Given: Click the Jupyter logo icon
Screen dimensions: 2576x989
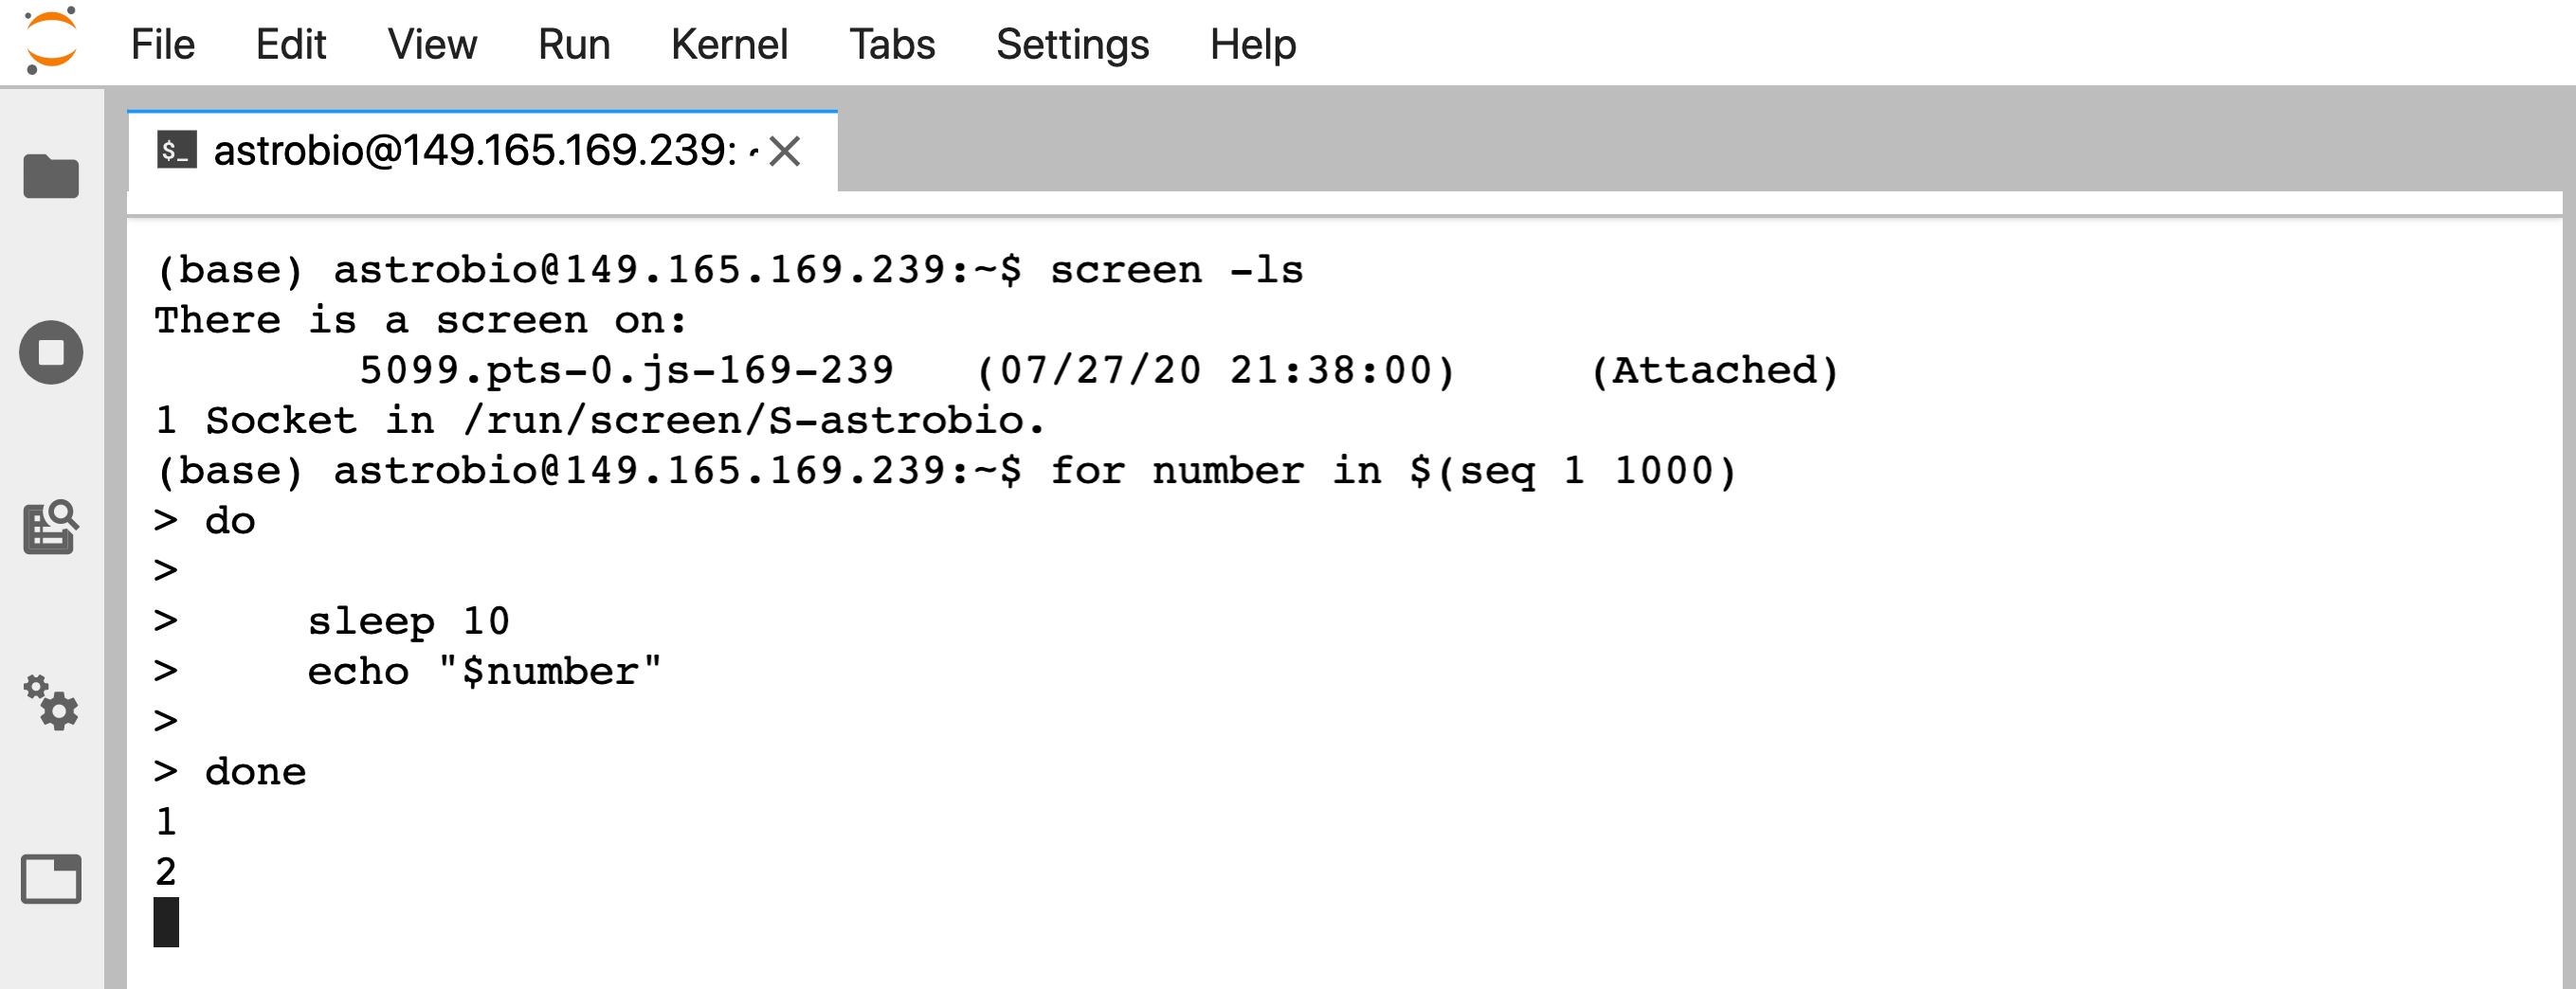Looking at the screenshot, I should tap(51, 42).
